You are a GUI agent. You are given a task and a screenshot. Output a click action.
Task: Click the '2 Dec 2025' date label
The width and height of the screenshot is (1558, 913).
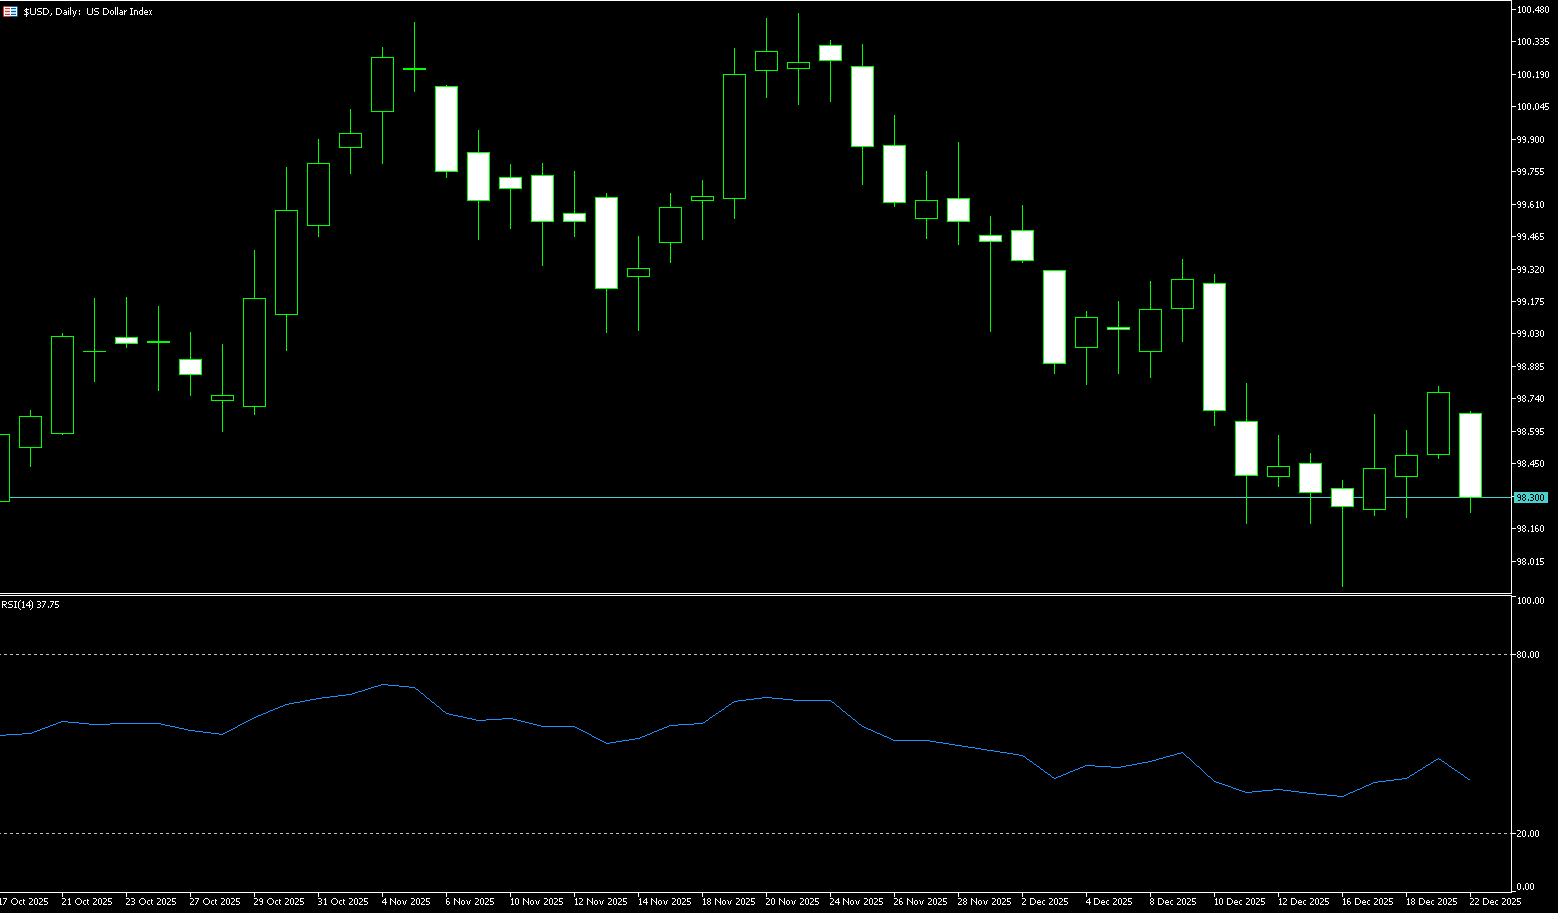point(1045,902)
